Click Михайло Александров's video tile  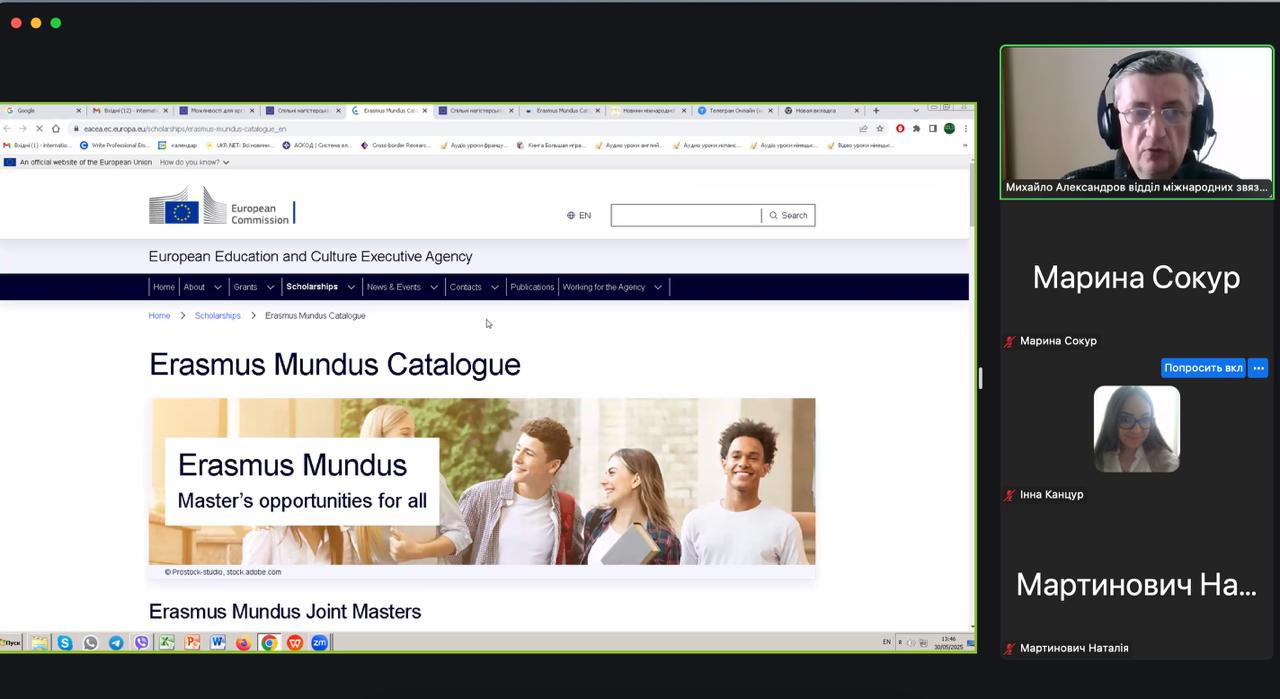[x=1137, y=122]
